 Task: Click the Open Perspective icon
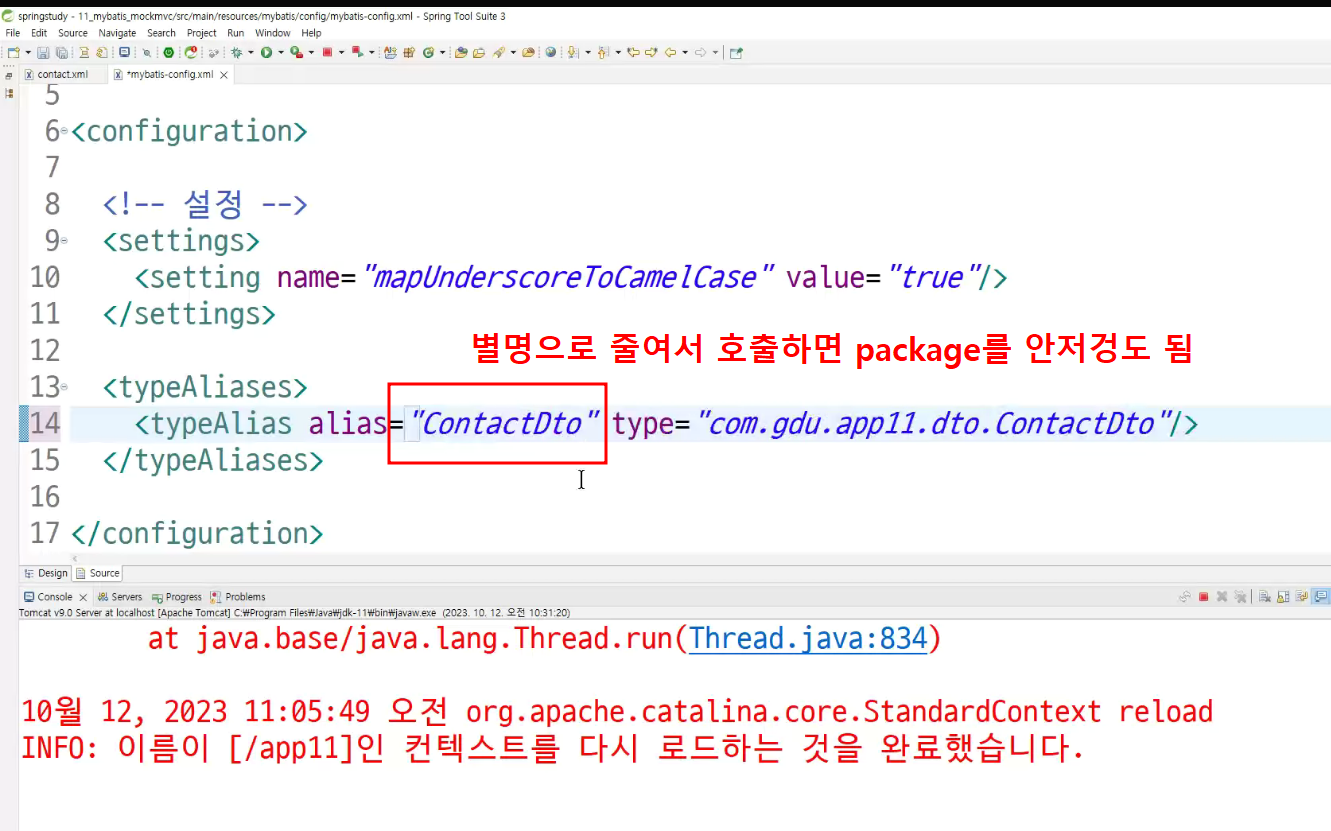point(737,52)
